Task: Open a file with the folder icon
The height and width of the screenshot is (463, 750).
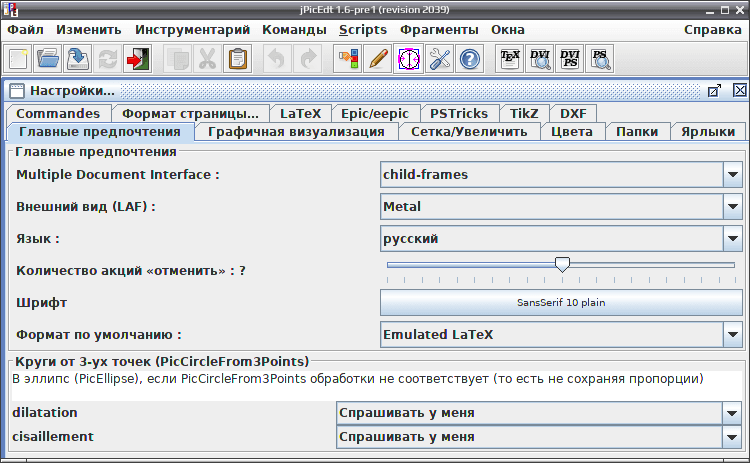Action: (x=48, y=59)
